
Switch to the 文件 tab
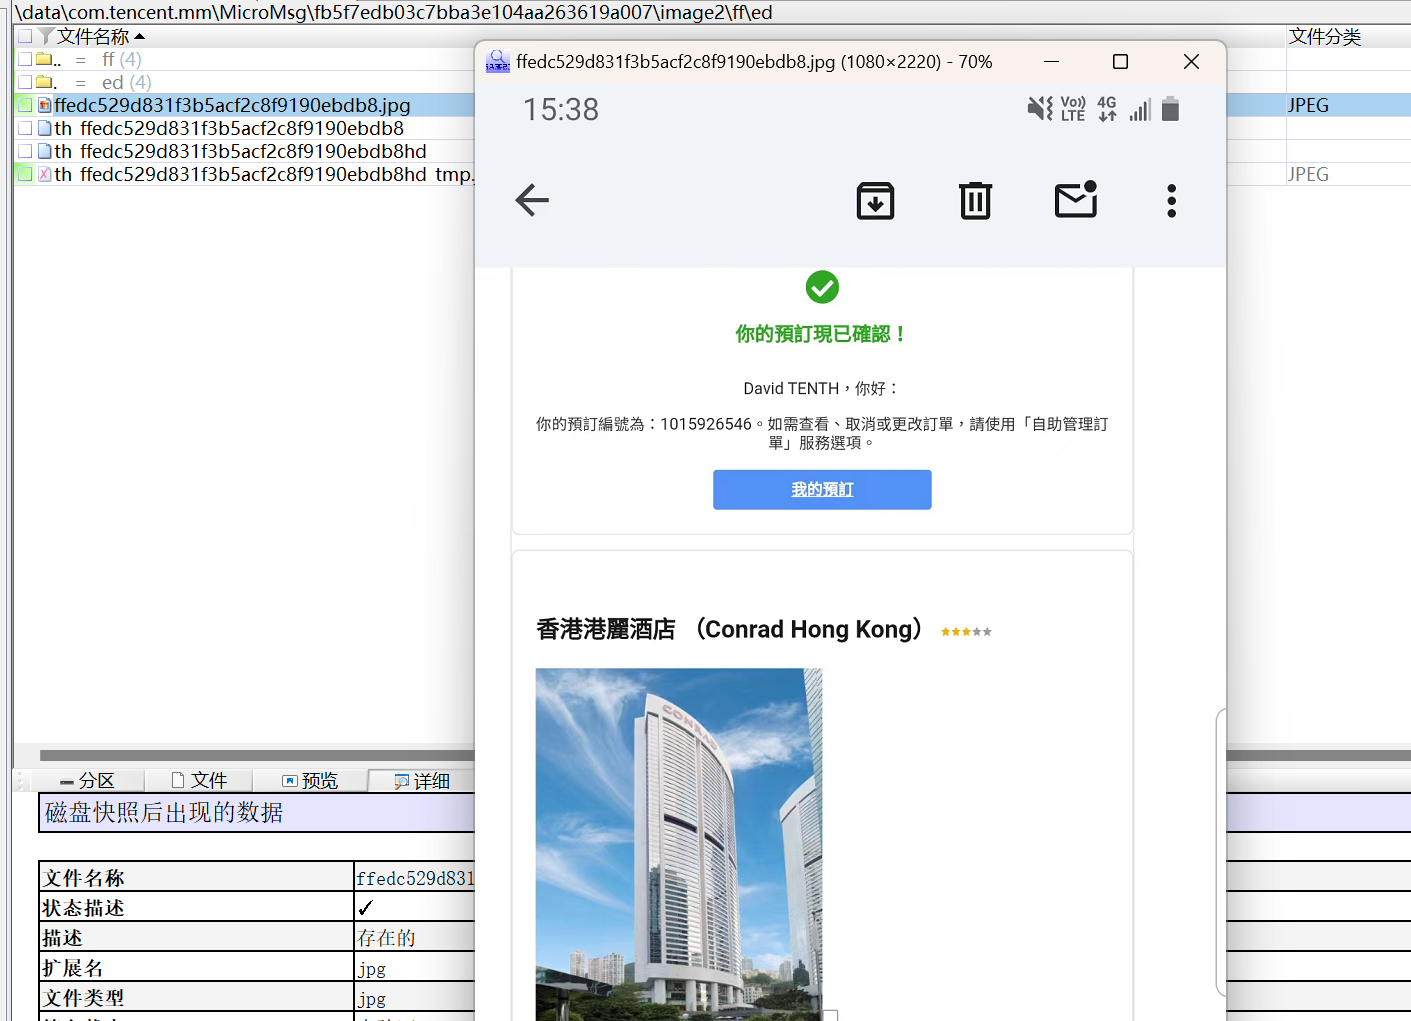(x=199, y=781)
